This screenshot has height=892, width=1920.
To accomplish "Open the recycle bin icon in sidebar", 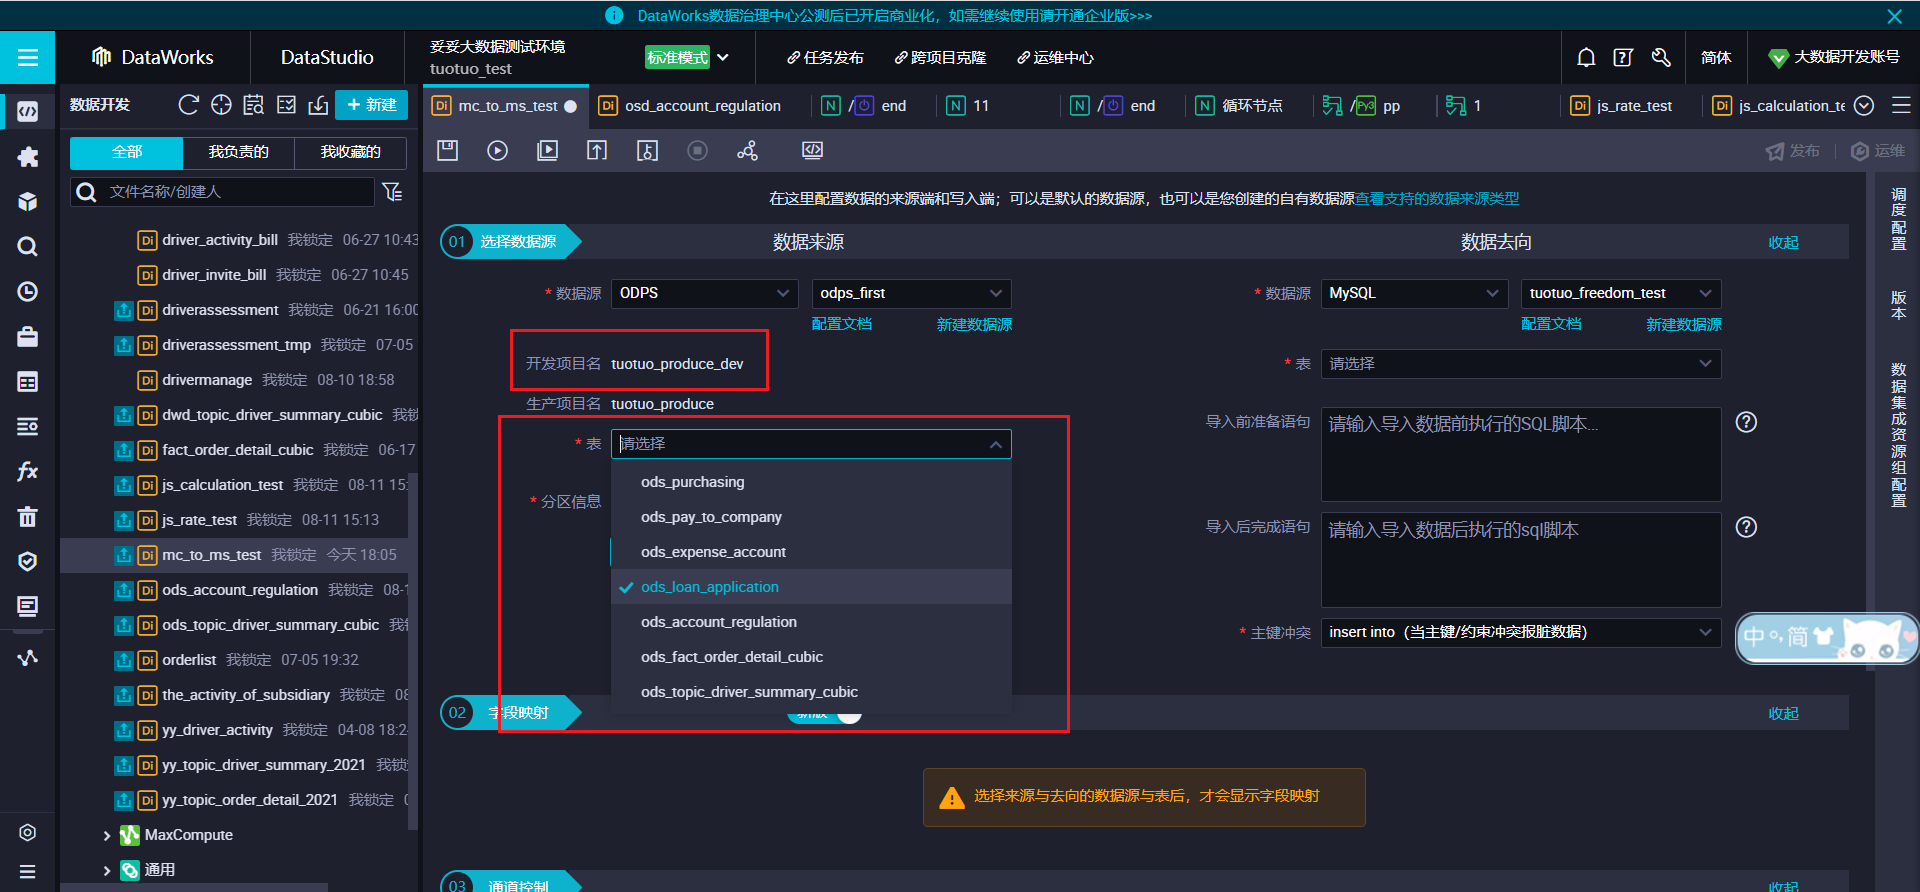I will coord(27,516).
